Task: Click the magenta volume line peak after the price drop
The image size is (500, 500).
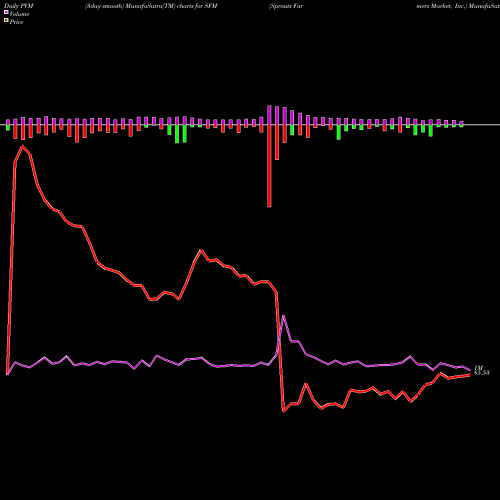Action: (x=283, y=316)
